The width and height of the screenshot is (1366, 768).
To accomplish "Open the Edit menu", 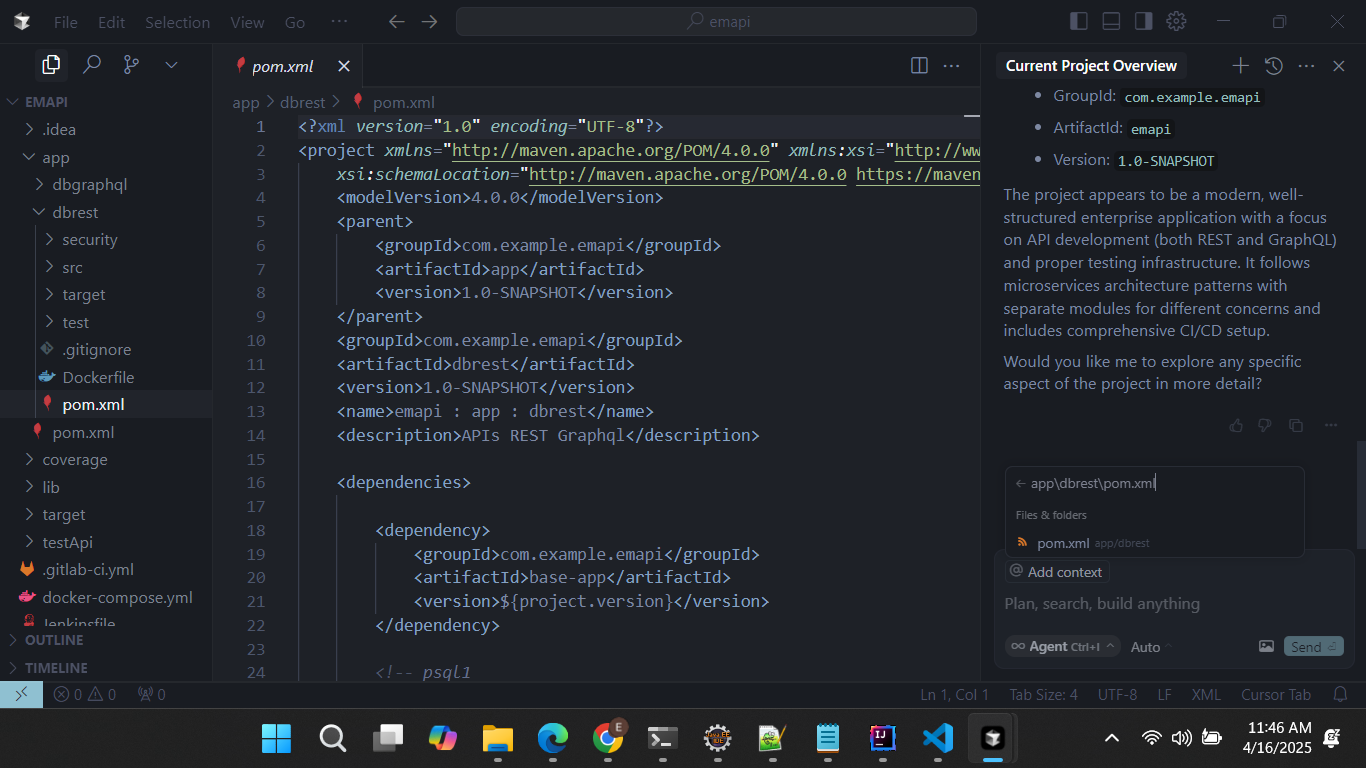I will [x=112, y=22].
